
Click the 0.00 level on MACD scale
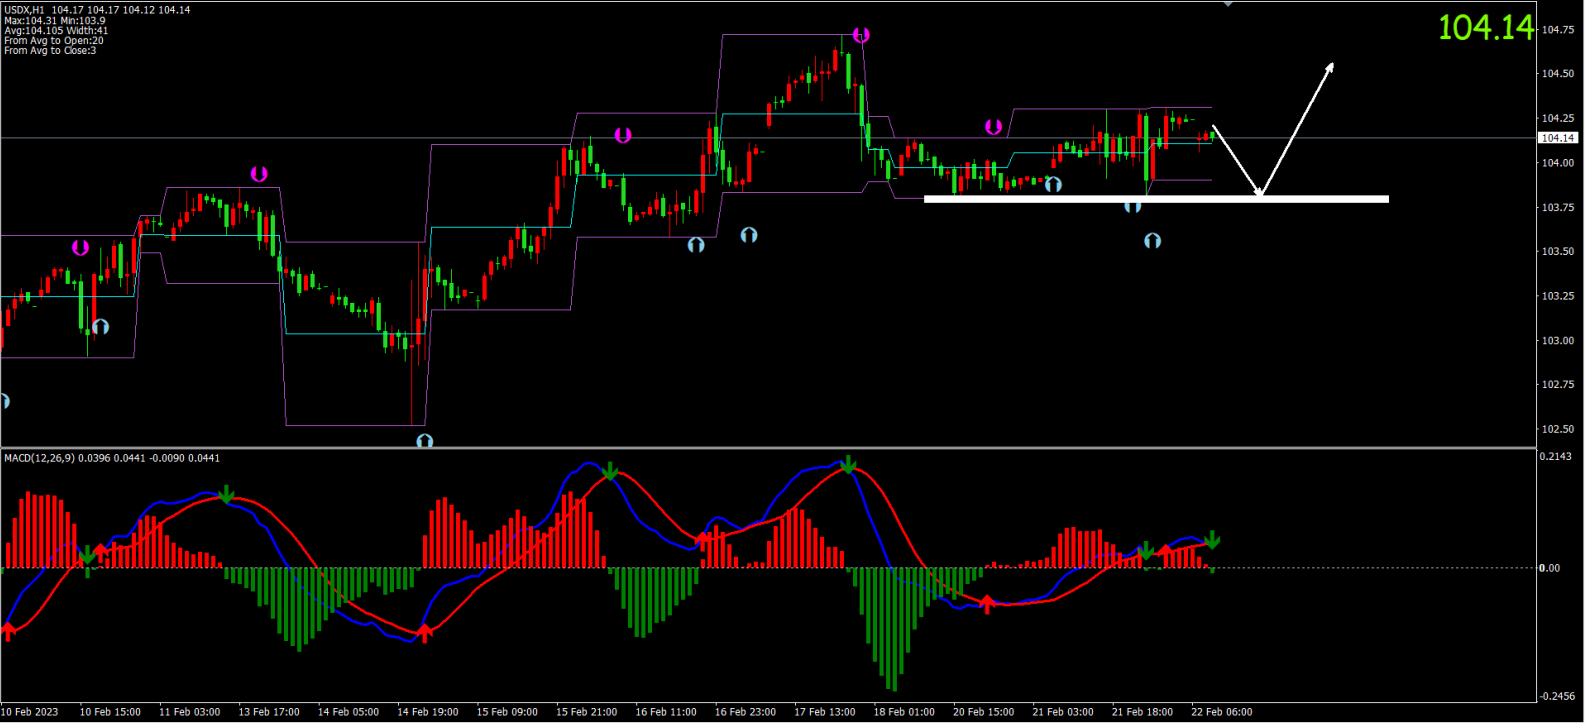(1549, 568)
